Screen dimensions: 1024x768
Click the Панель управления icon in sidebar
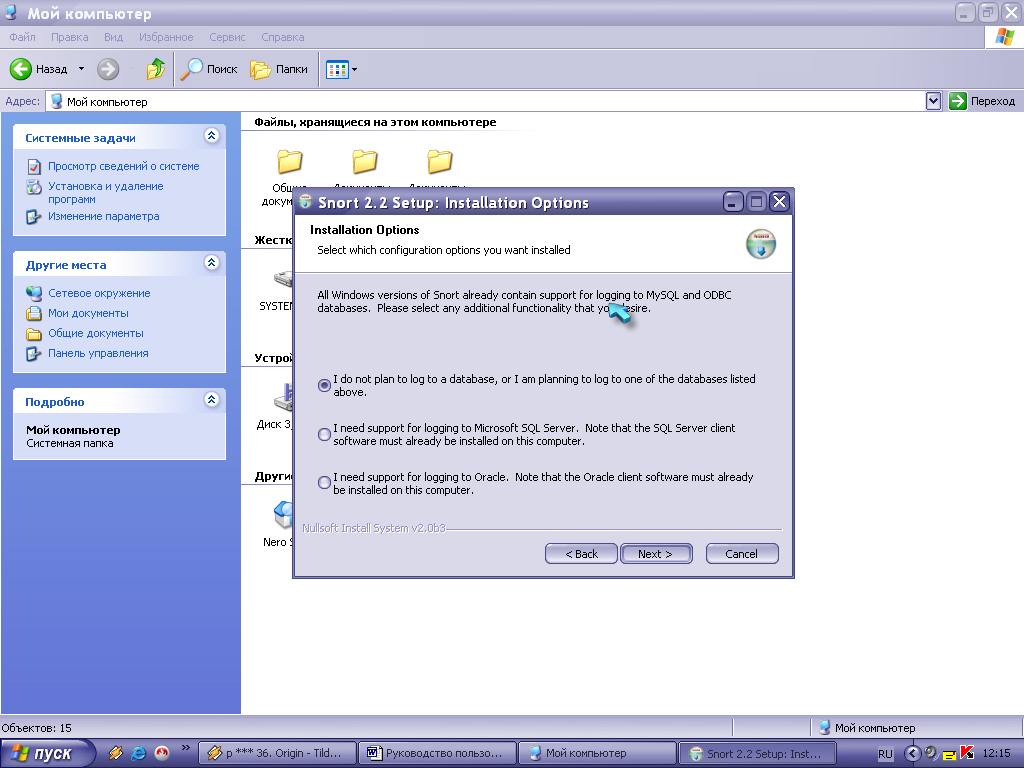[x=34, y=354]
